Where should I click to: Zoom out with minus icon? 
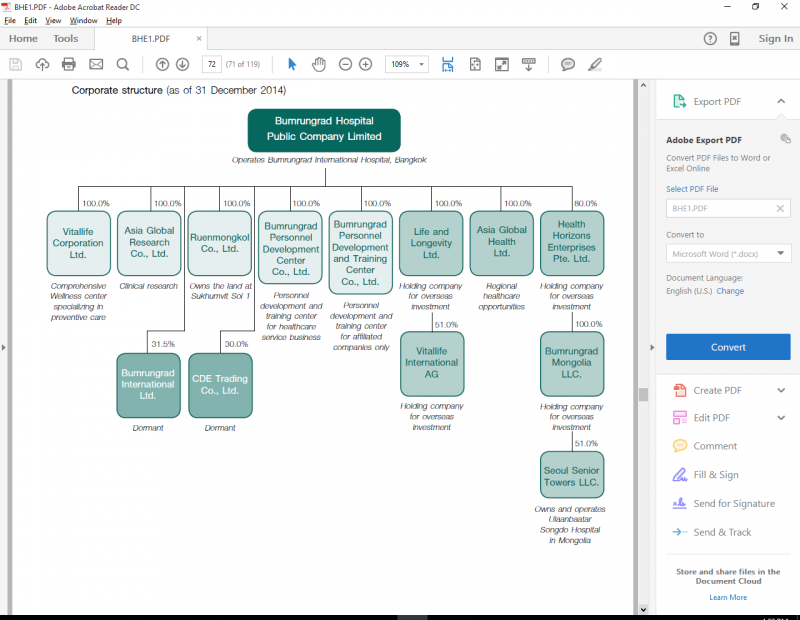click(x=345, y=64)
